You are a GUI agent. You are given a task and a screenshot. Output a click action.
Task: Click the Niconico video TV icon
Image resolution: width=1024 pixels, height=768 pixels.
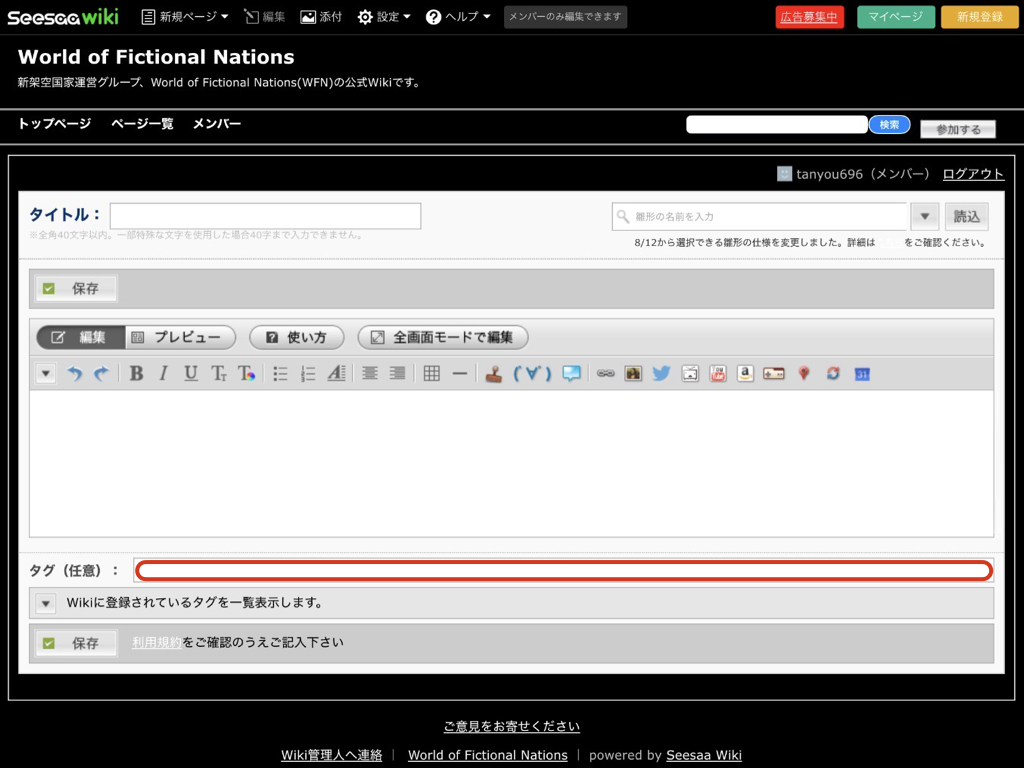(690, 374)
